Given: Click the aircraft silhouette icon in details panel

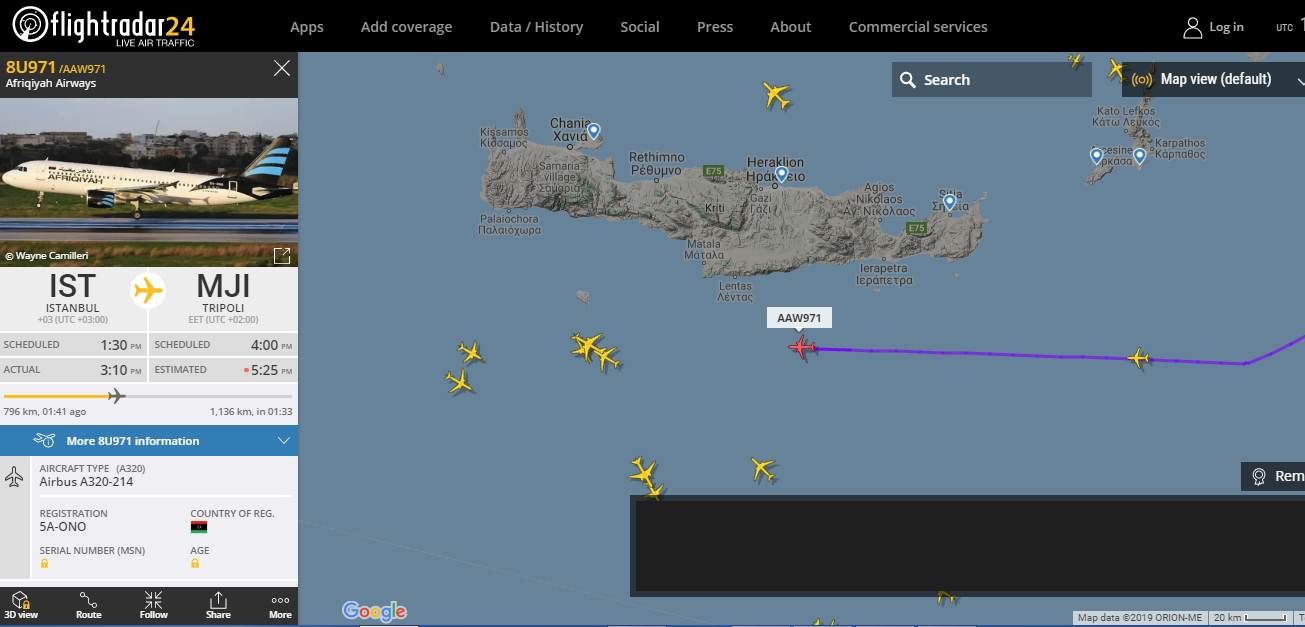Looking at the screenshot, I should [14, 477].
